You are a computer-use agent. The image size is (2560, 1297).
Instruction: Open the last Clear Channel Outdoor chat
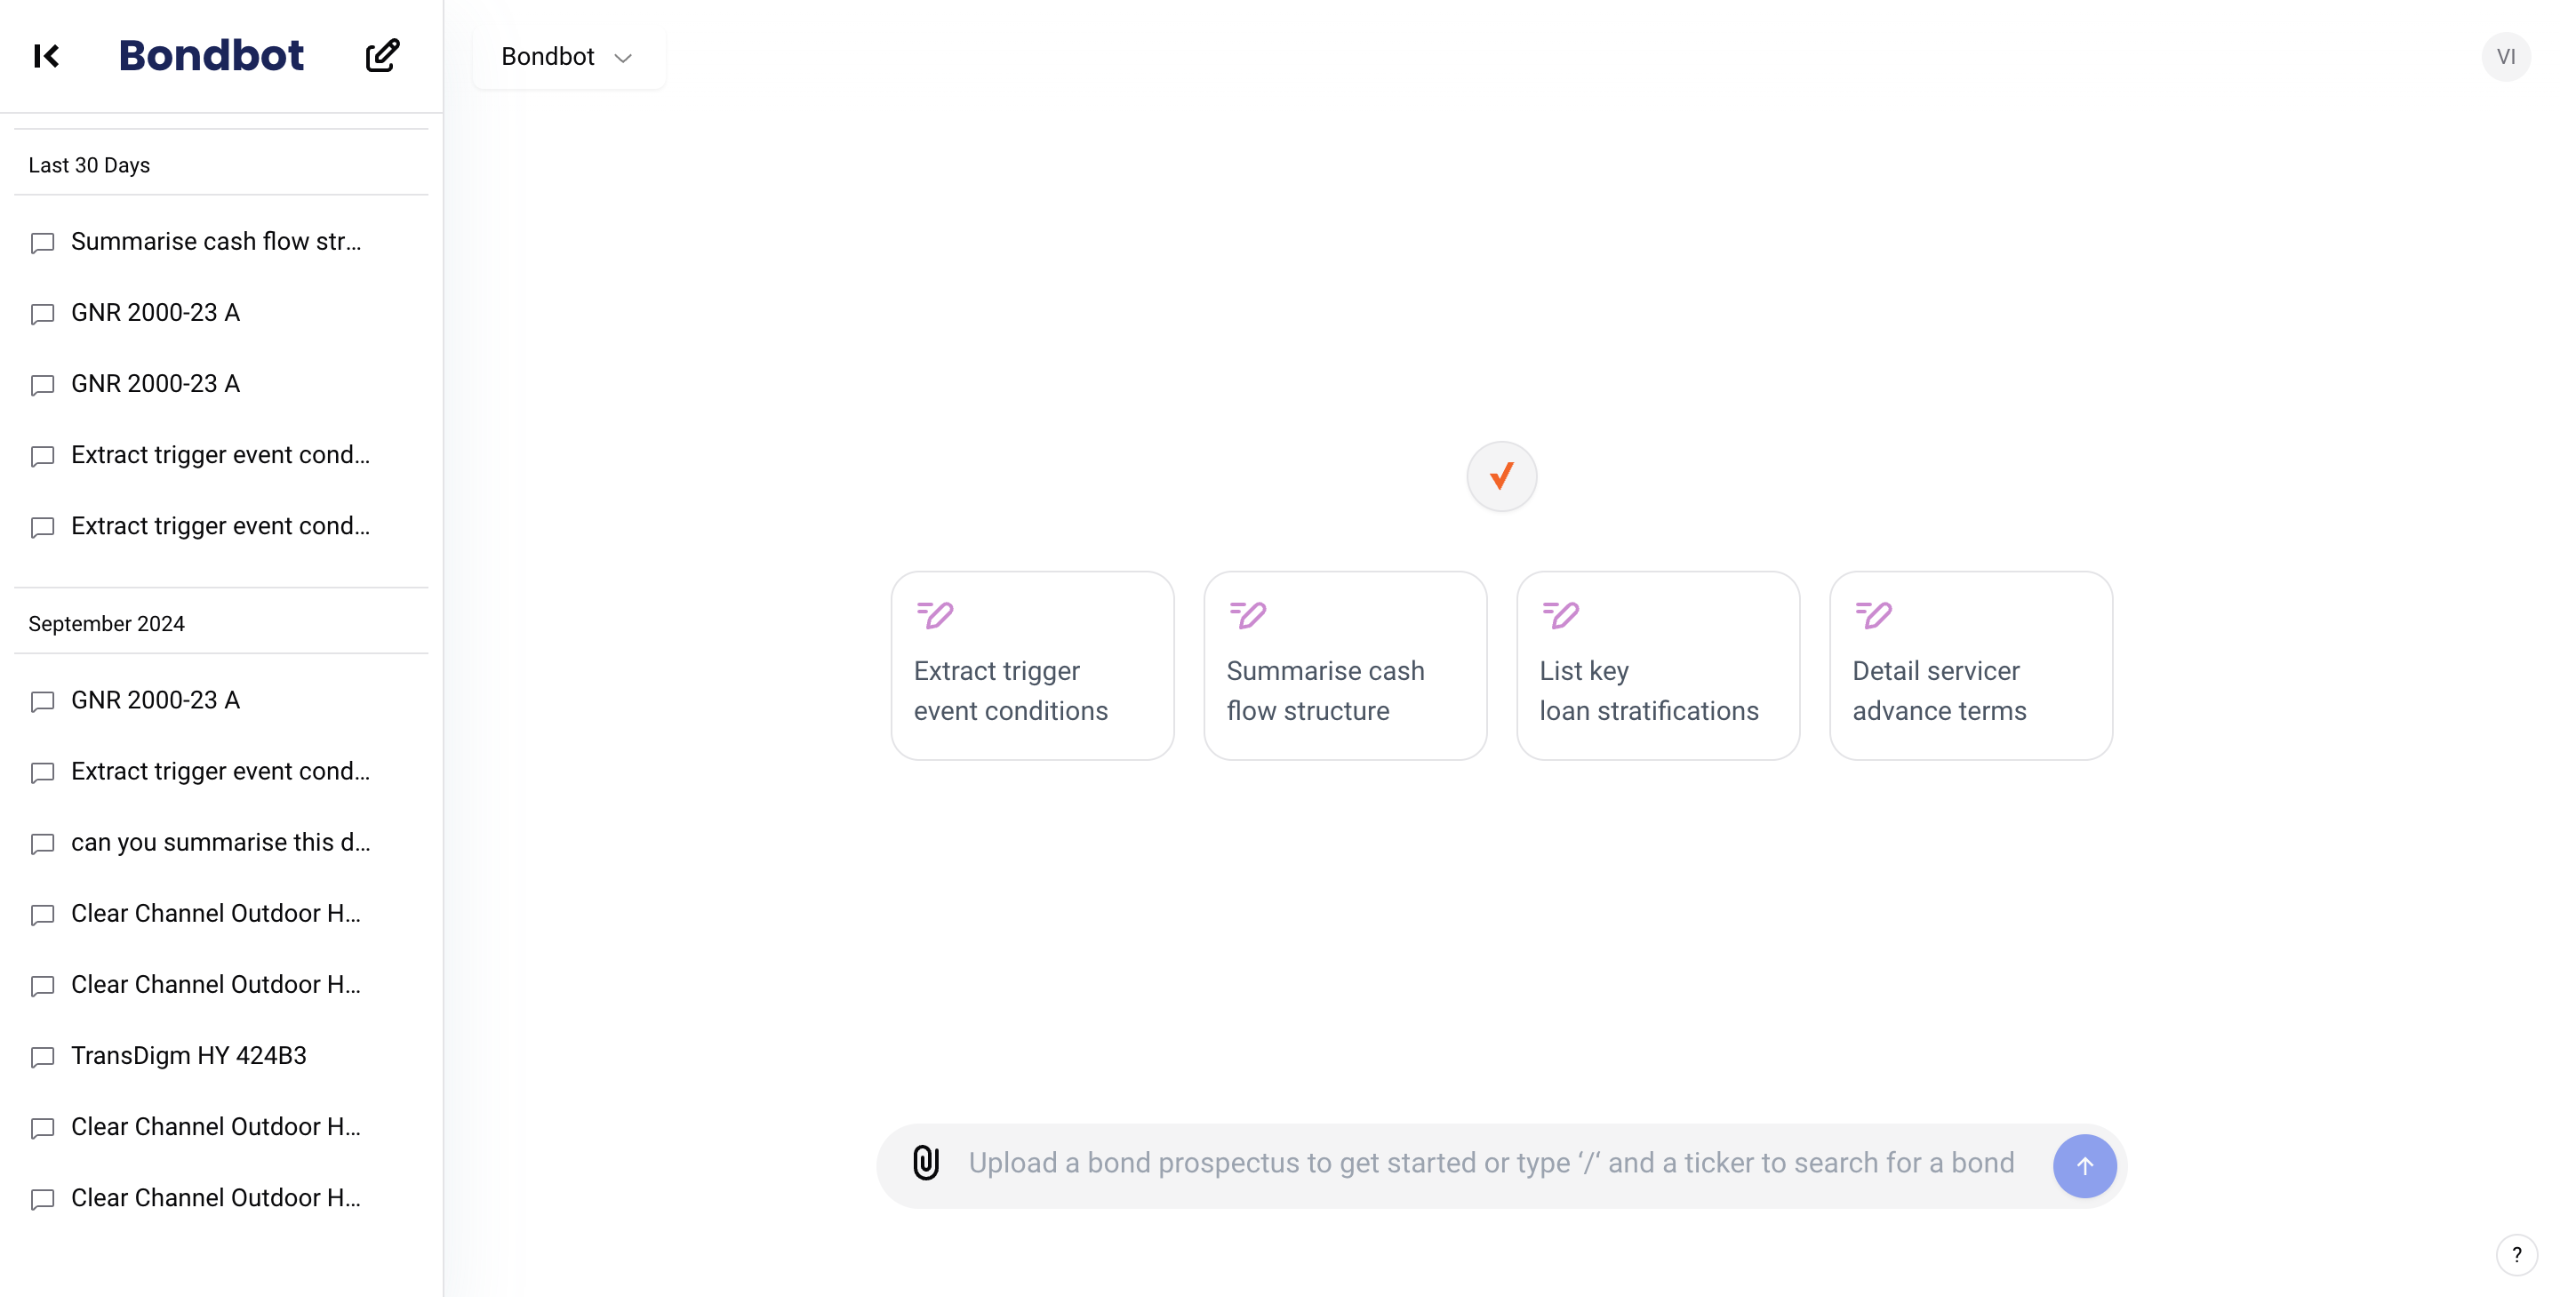click(215, 1198)
